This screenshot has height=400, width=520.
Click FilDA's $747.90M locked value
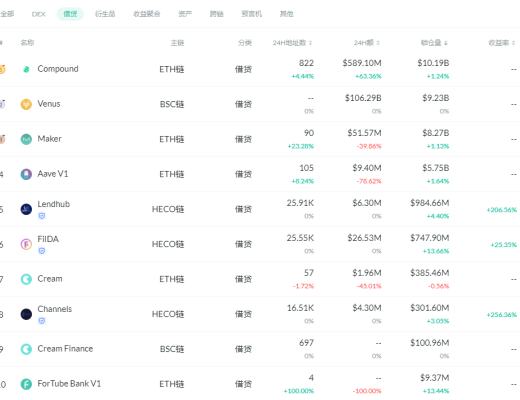click(430, 238)
